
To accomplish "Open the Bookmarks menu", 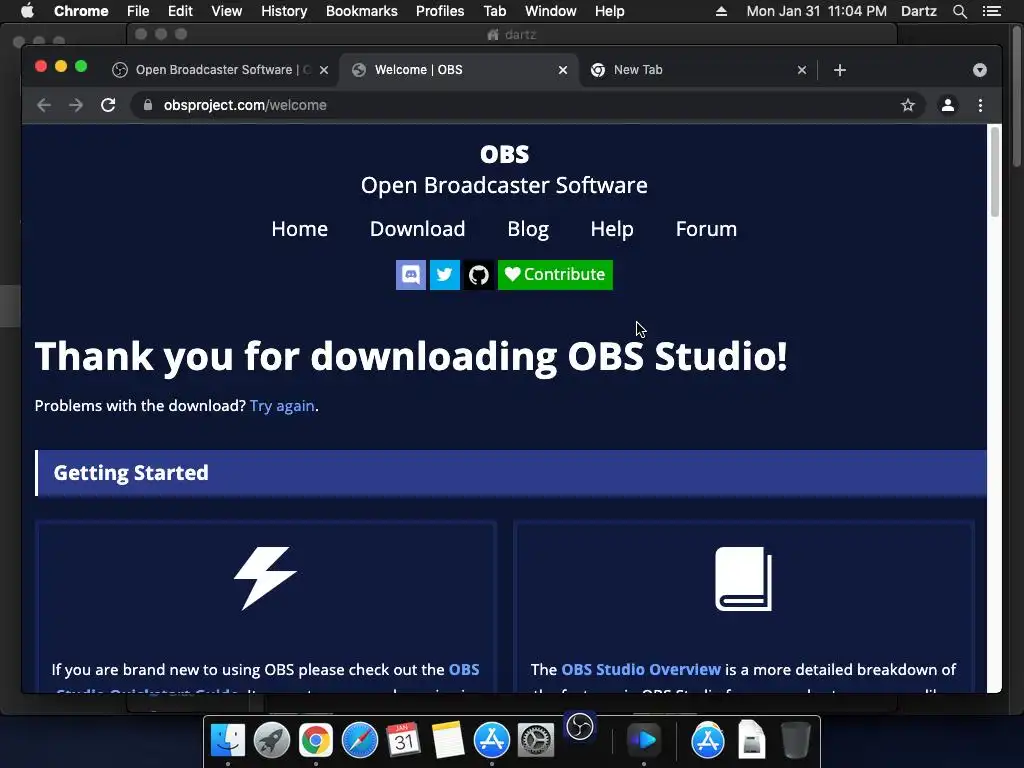I will 362,11.
